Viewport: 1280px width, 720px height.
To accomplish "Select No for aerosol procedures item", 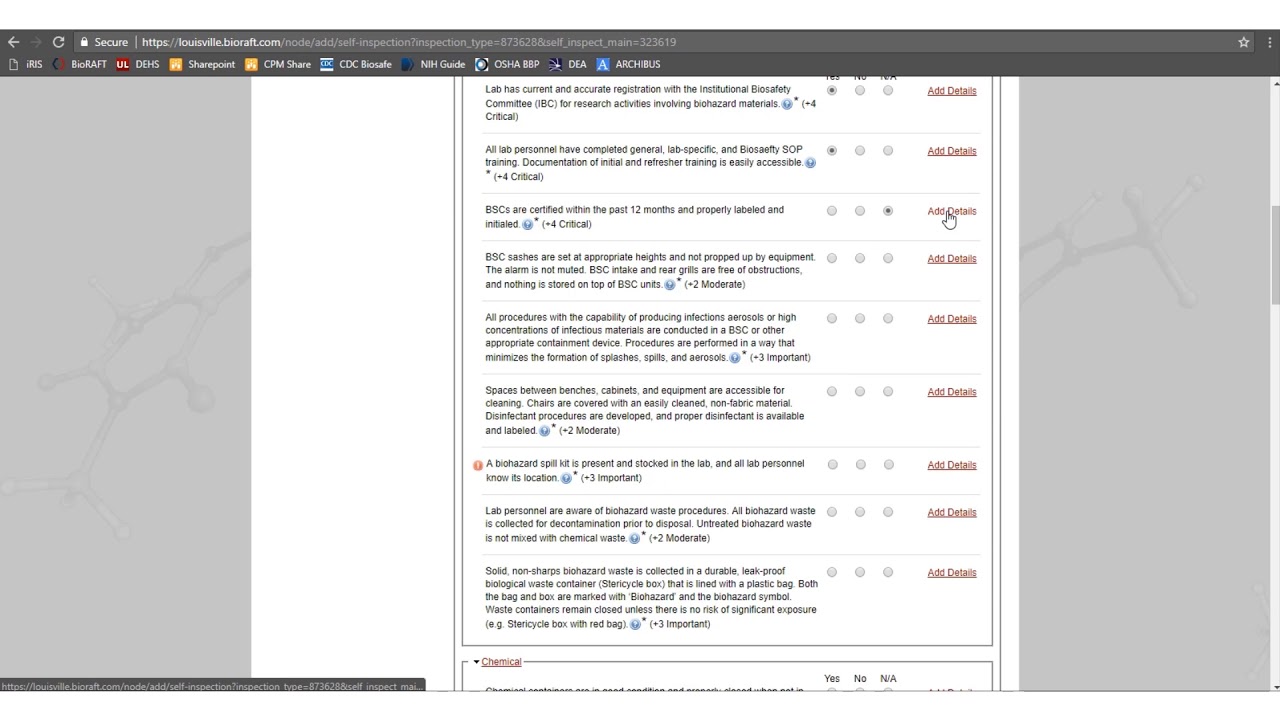I will (860, 319).
